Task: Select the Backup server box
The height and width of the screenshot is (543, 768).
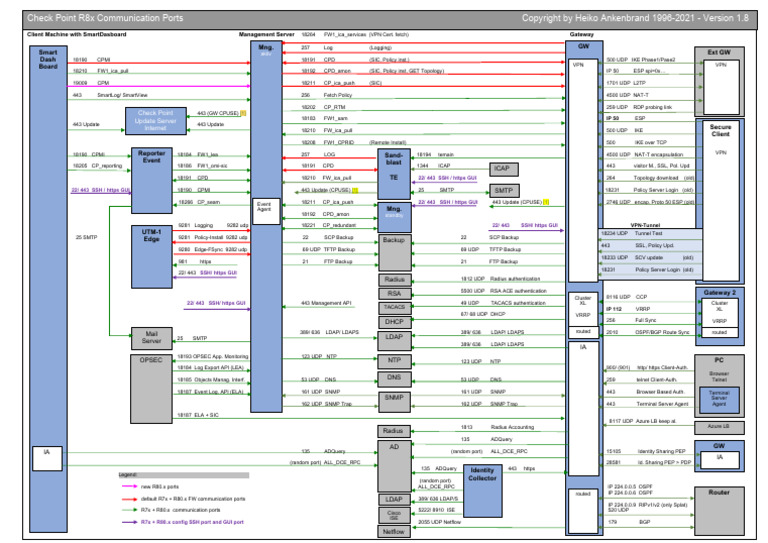Action: pyautogui.click(x=394, y=241)
